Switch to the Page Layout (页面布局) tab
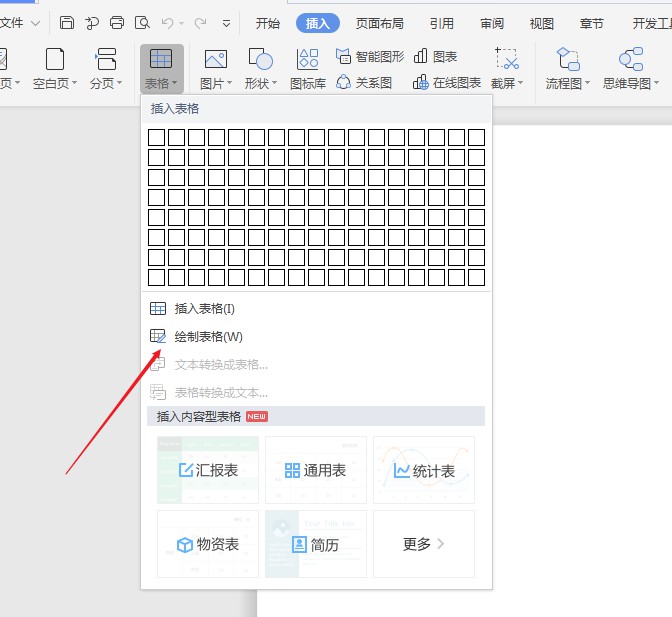Image resolution: width=672 pixels, height=617 pixels. coord(380,23)
